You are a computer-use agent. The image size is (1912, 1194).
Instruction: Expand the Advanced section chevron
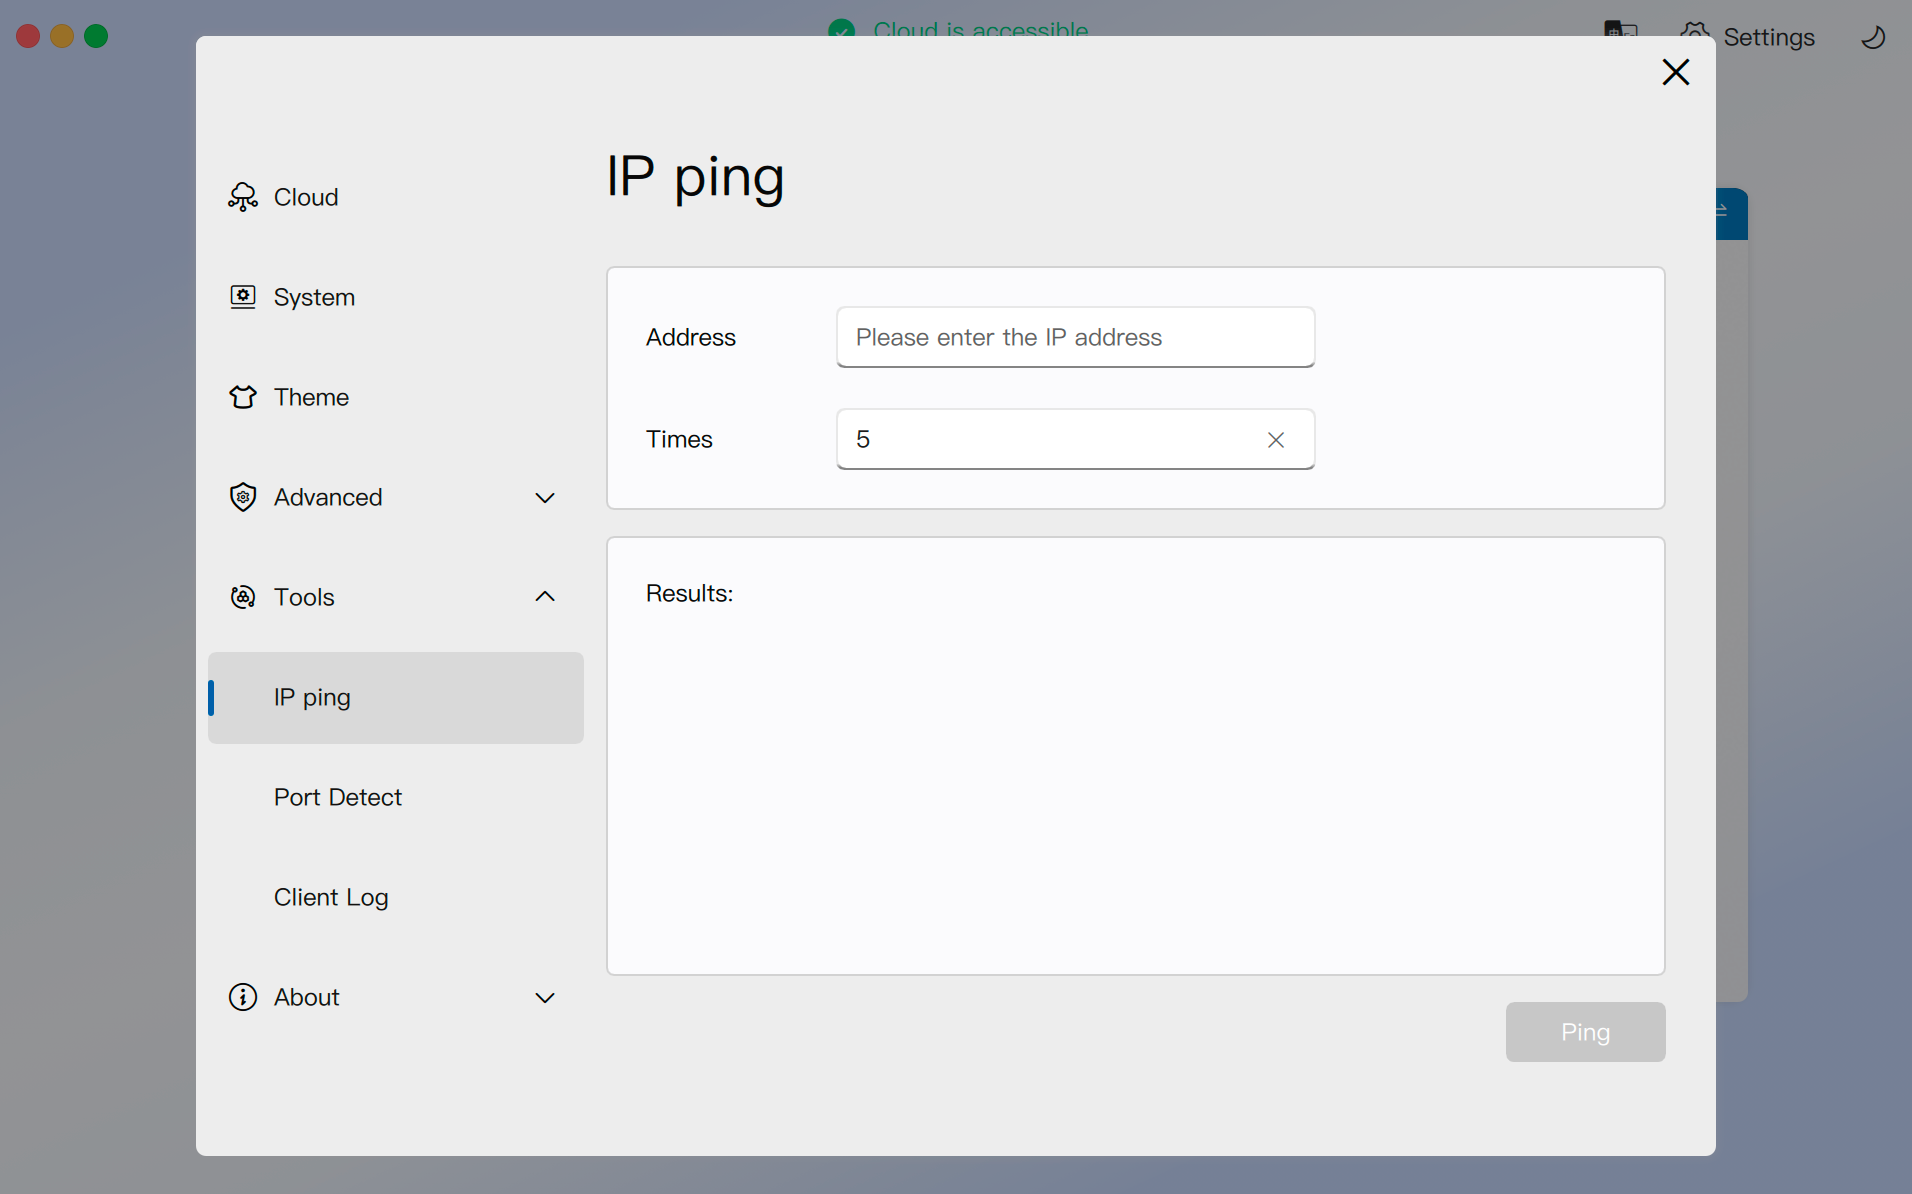(545, 498)
